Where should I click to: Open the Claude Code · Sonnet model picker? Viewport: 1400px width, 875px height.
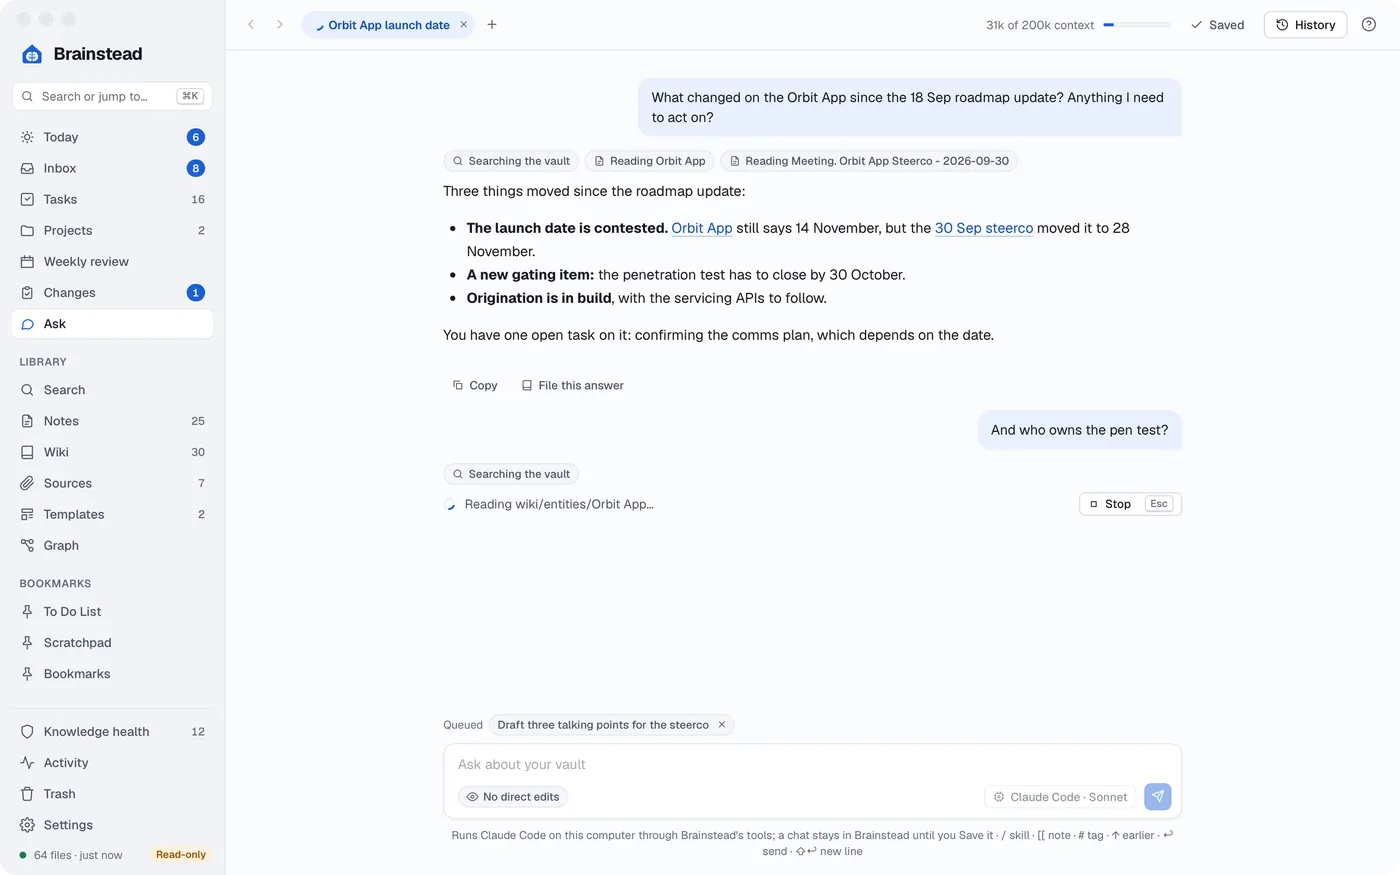(x=1060, y=797)
